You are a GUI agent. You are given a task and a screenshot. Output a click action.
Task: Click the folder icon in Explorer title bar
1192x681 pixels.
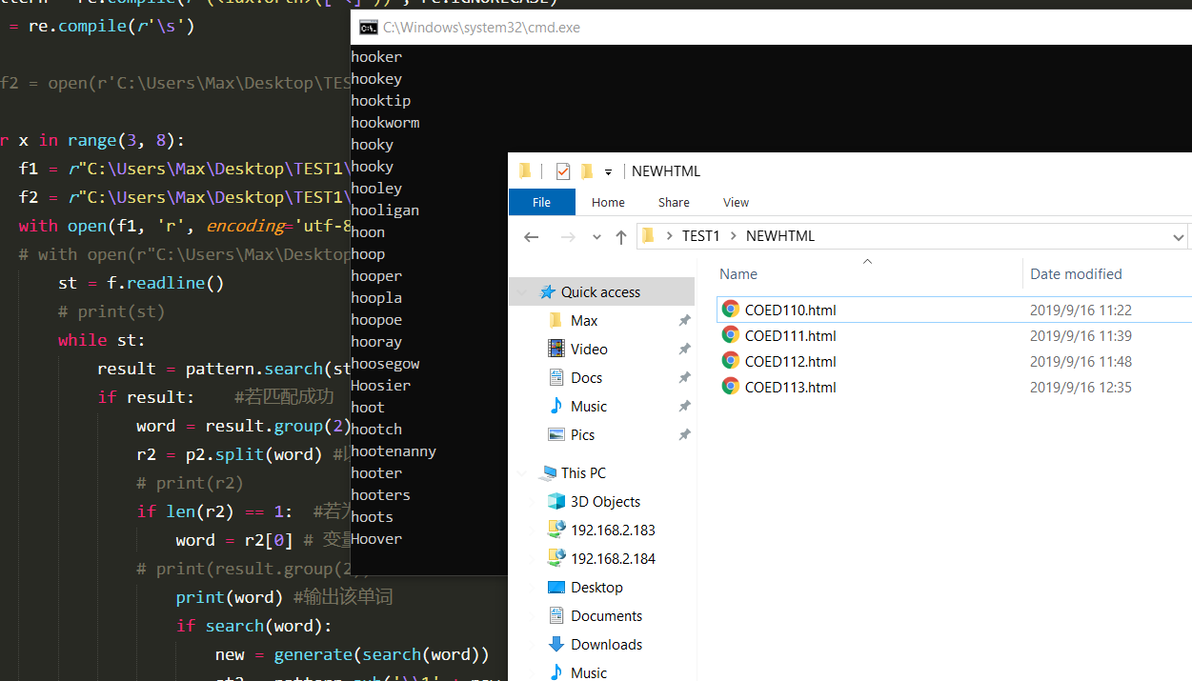click(525, 171)
